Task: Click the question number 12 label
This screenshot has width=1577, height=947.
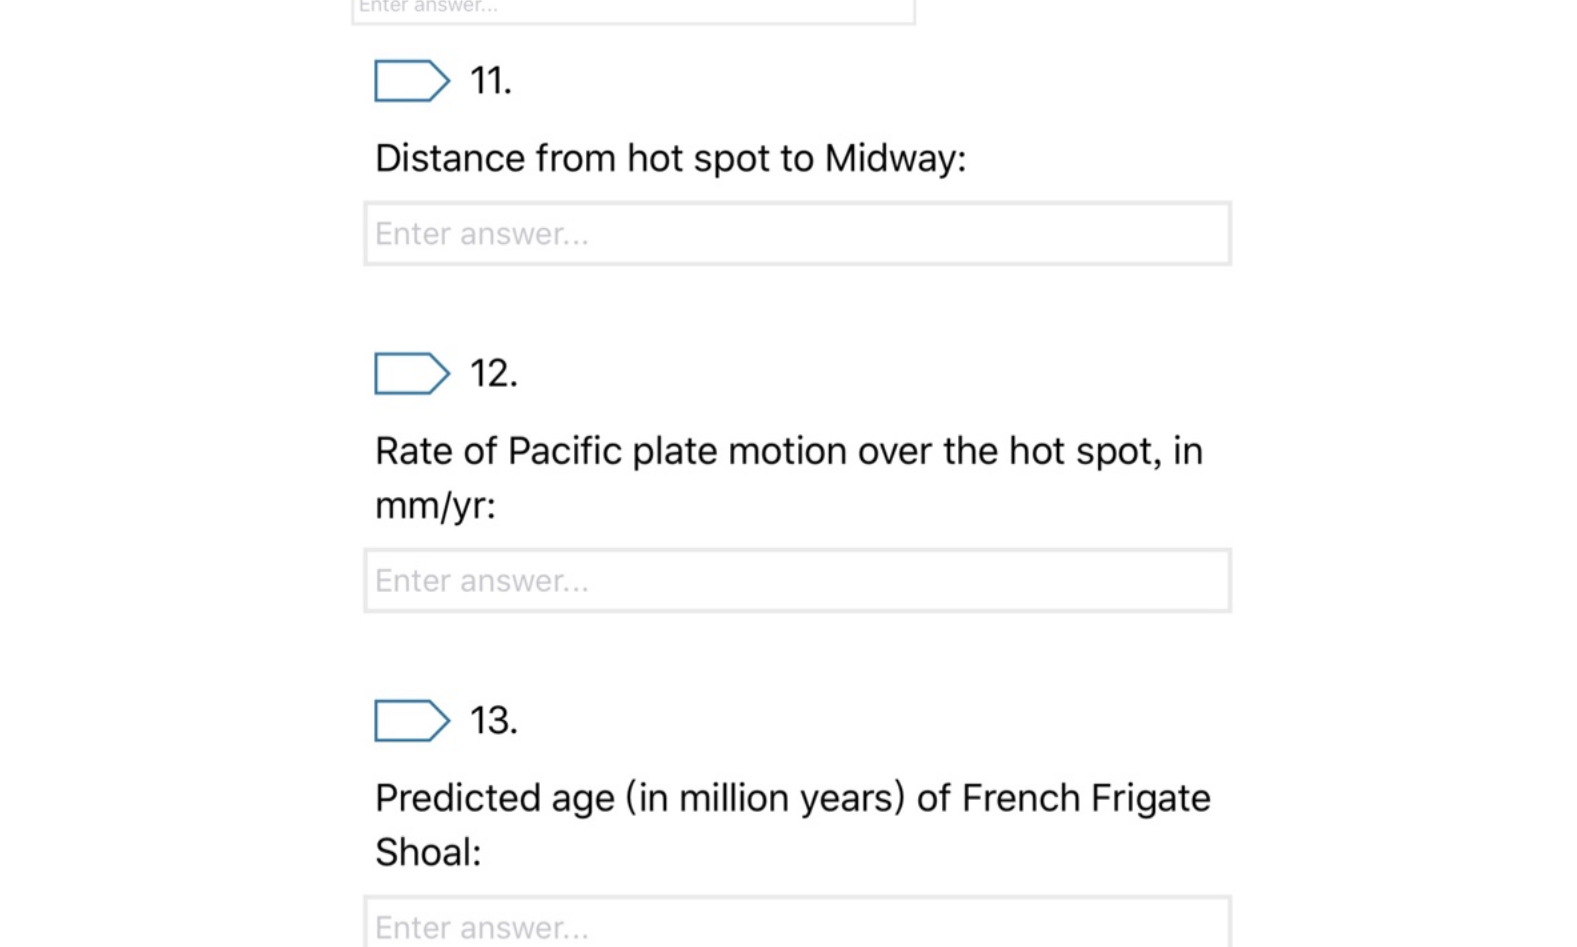Action: pos(493,374)
